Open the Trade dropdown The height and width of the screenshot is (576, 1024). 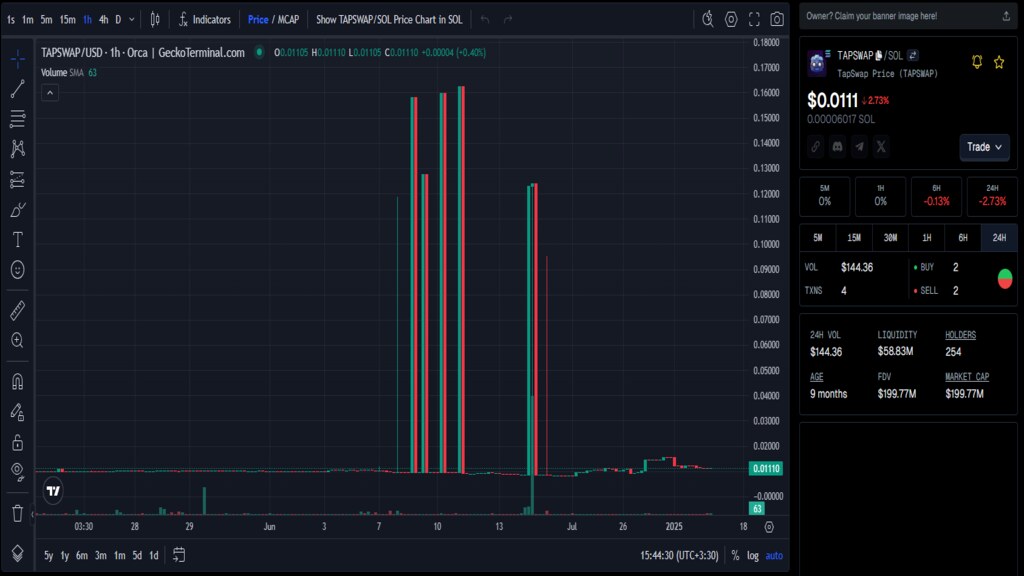[x=984, y=147]
